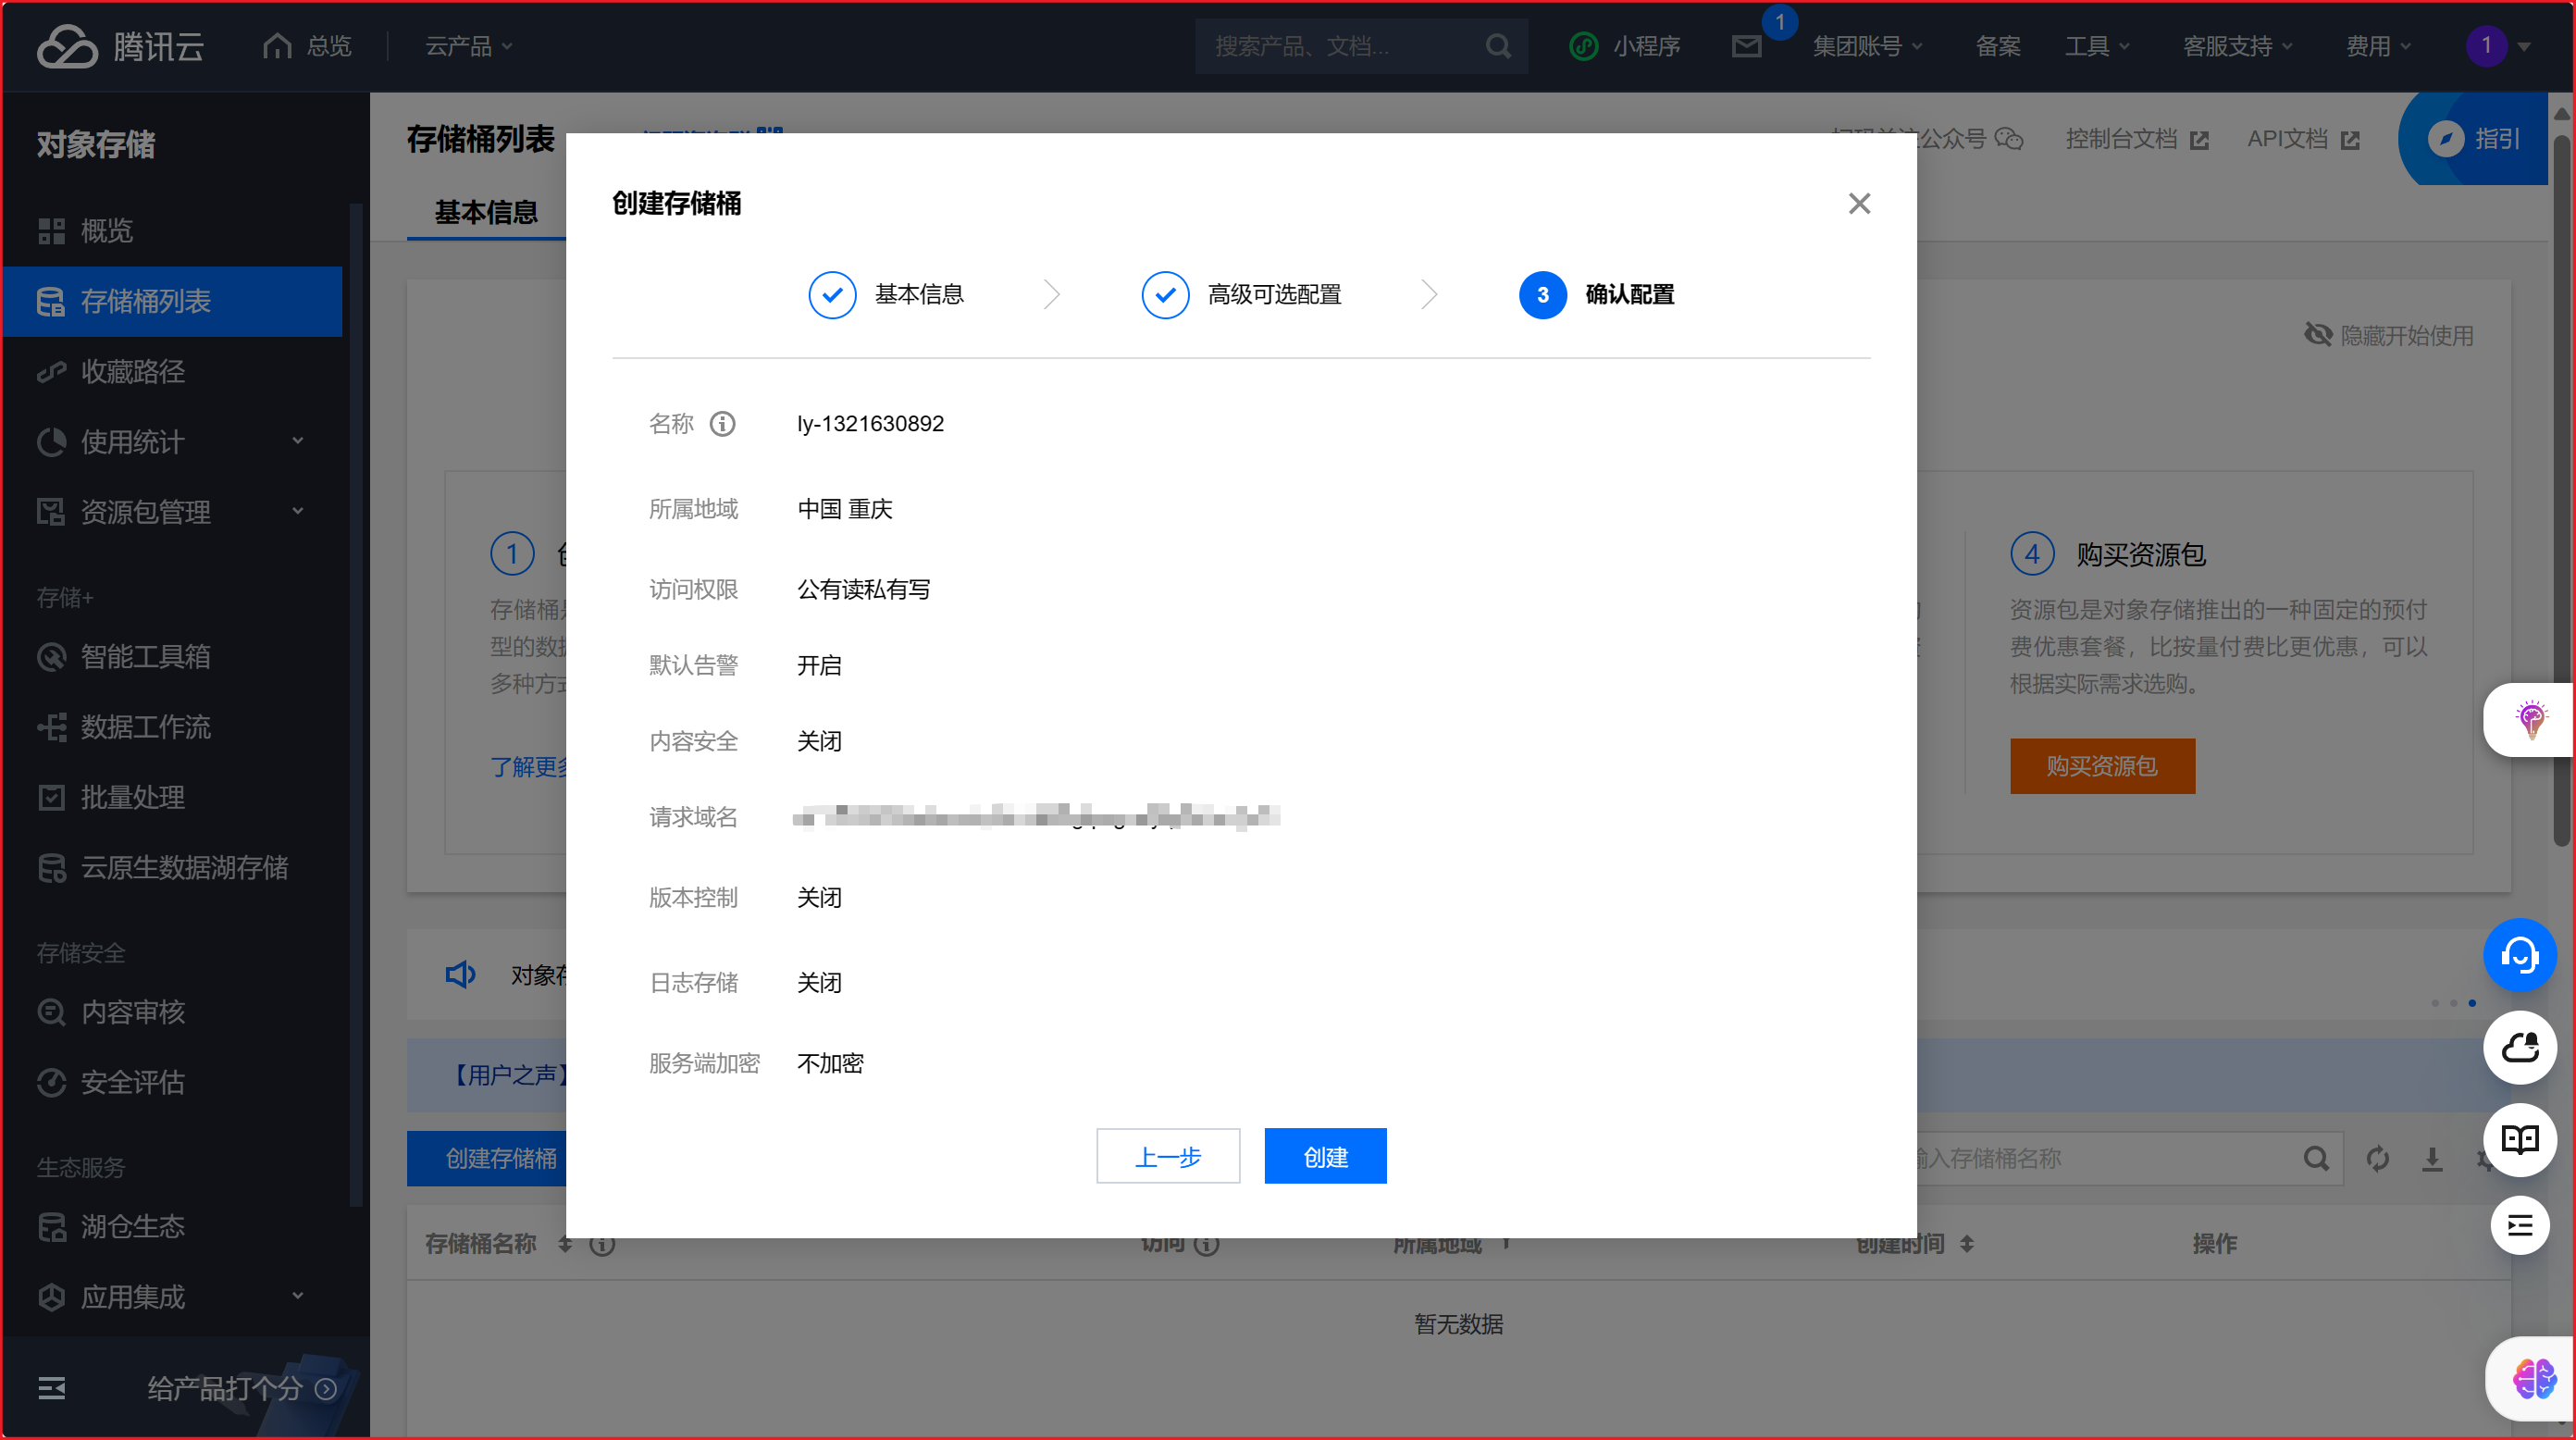The width and height of the screenshot is (2576, 1440).
Task: Open the documentation book floating icon
Action: click(x=2519, y=1139)
